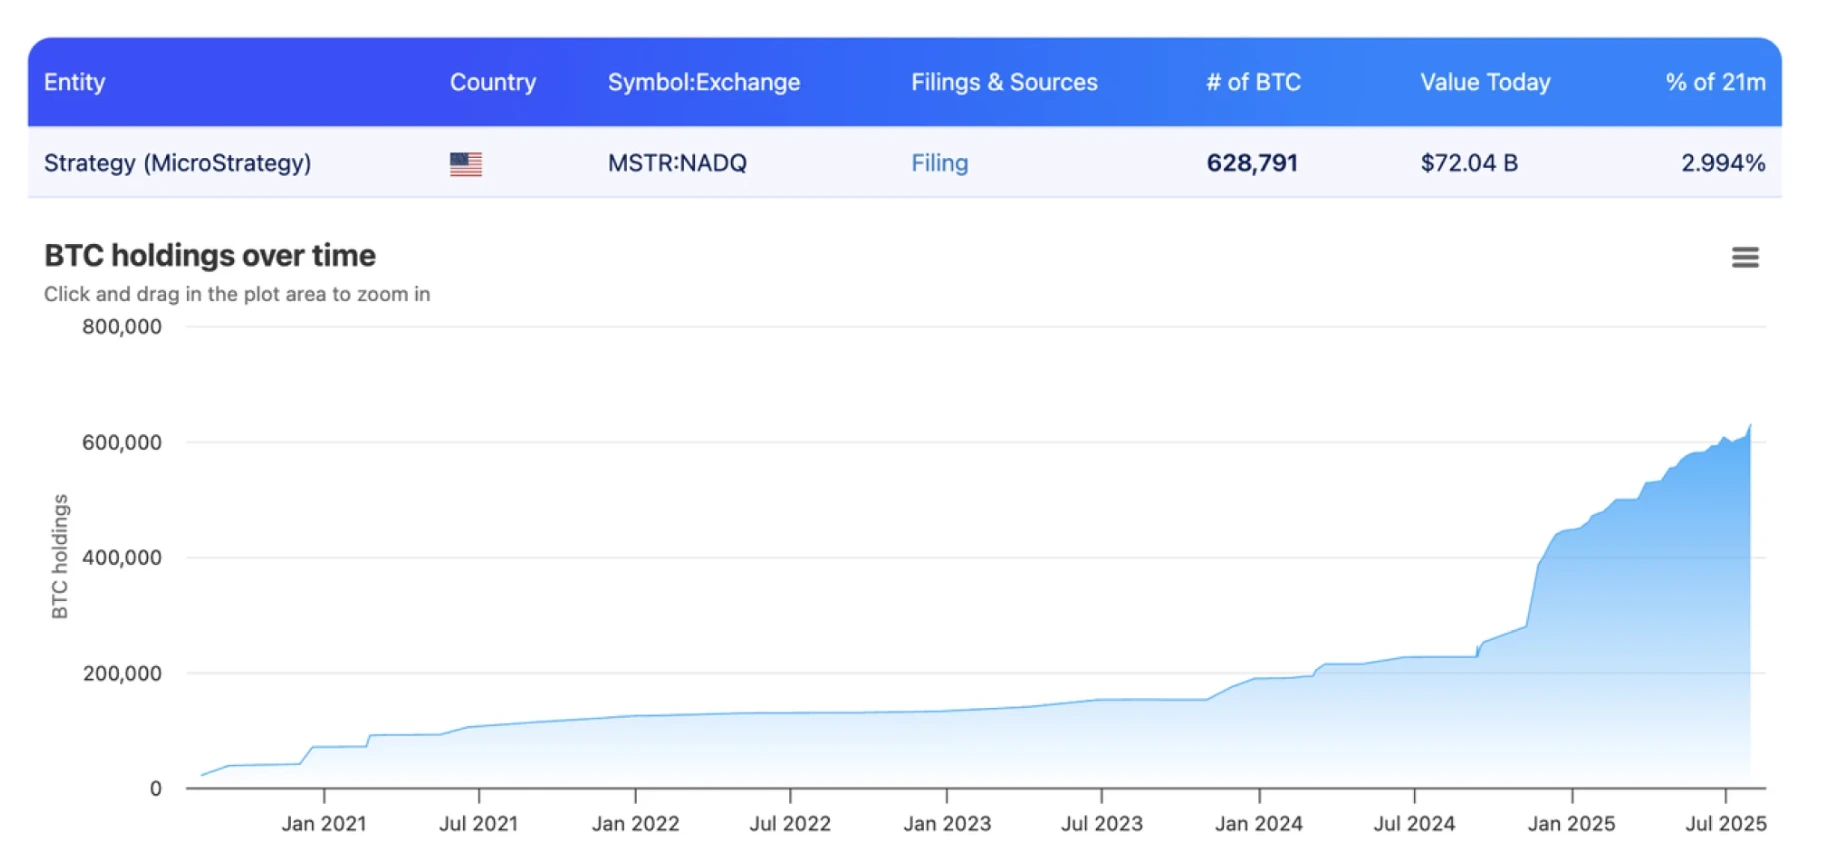Image resolution: width=1821 pixels, height=867 pixels.
Task: Click the Country column header
Action: pos(492,82)
